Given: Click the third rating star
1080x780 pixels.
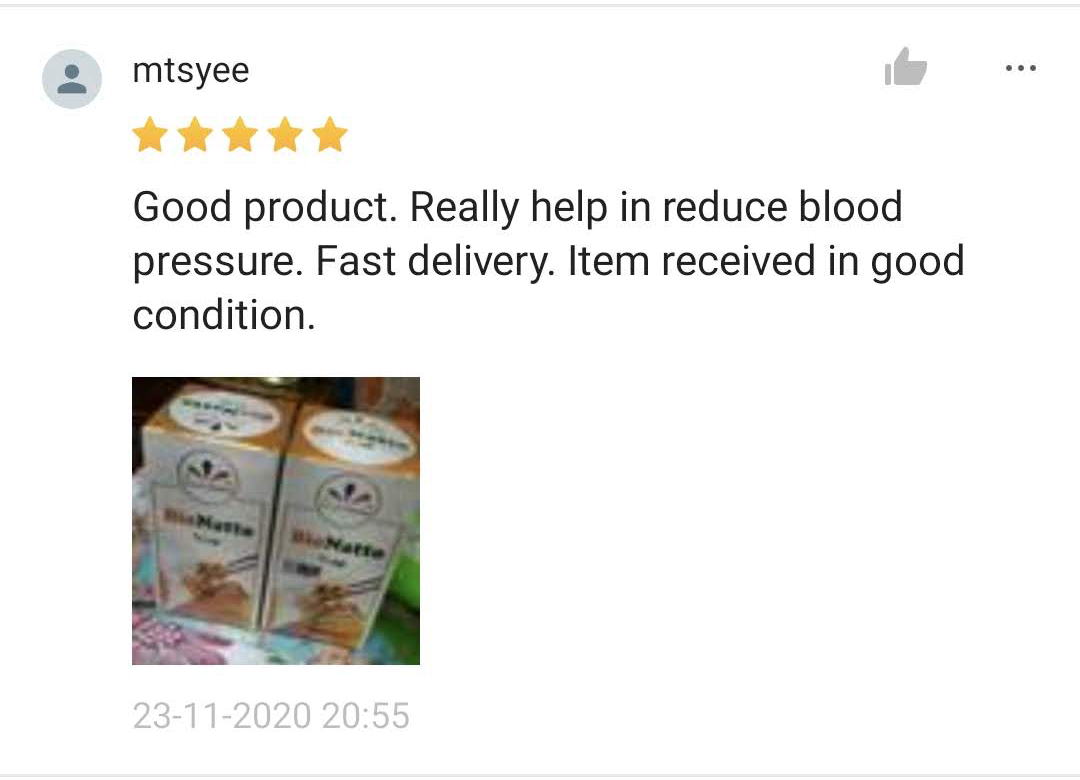Looking at the screenshot, I should pos(240,134).
